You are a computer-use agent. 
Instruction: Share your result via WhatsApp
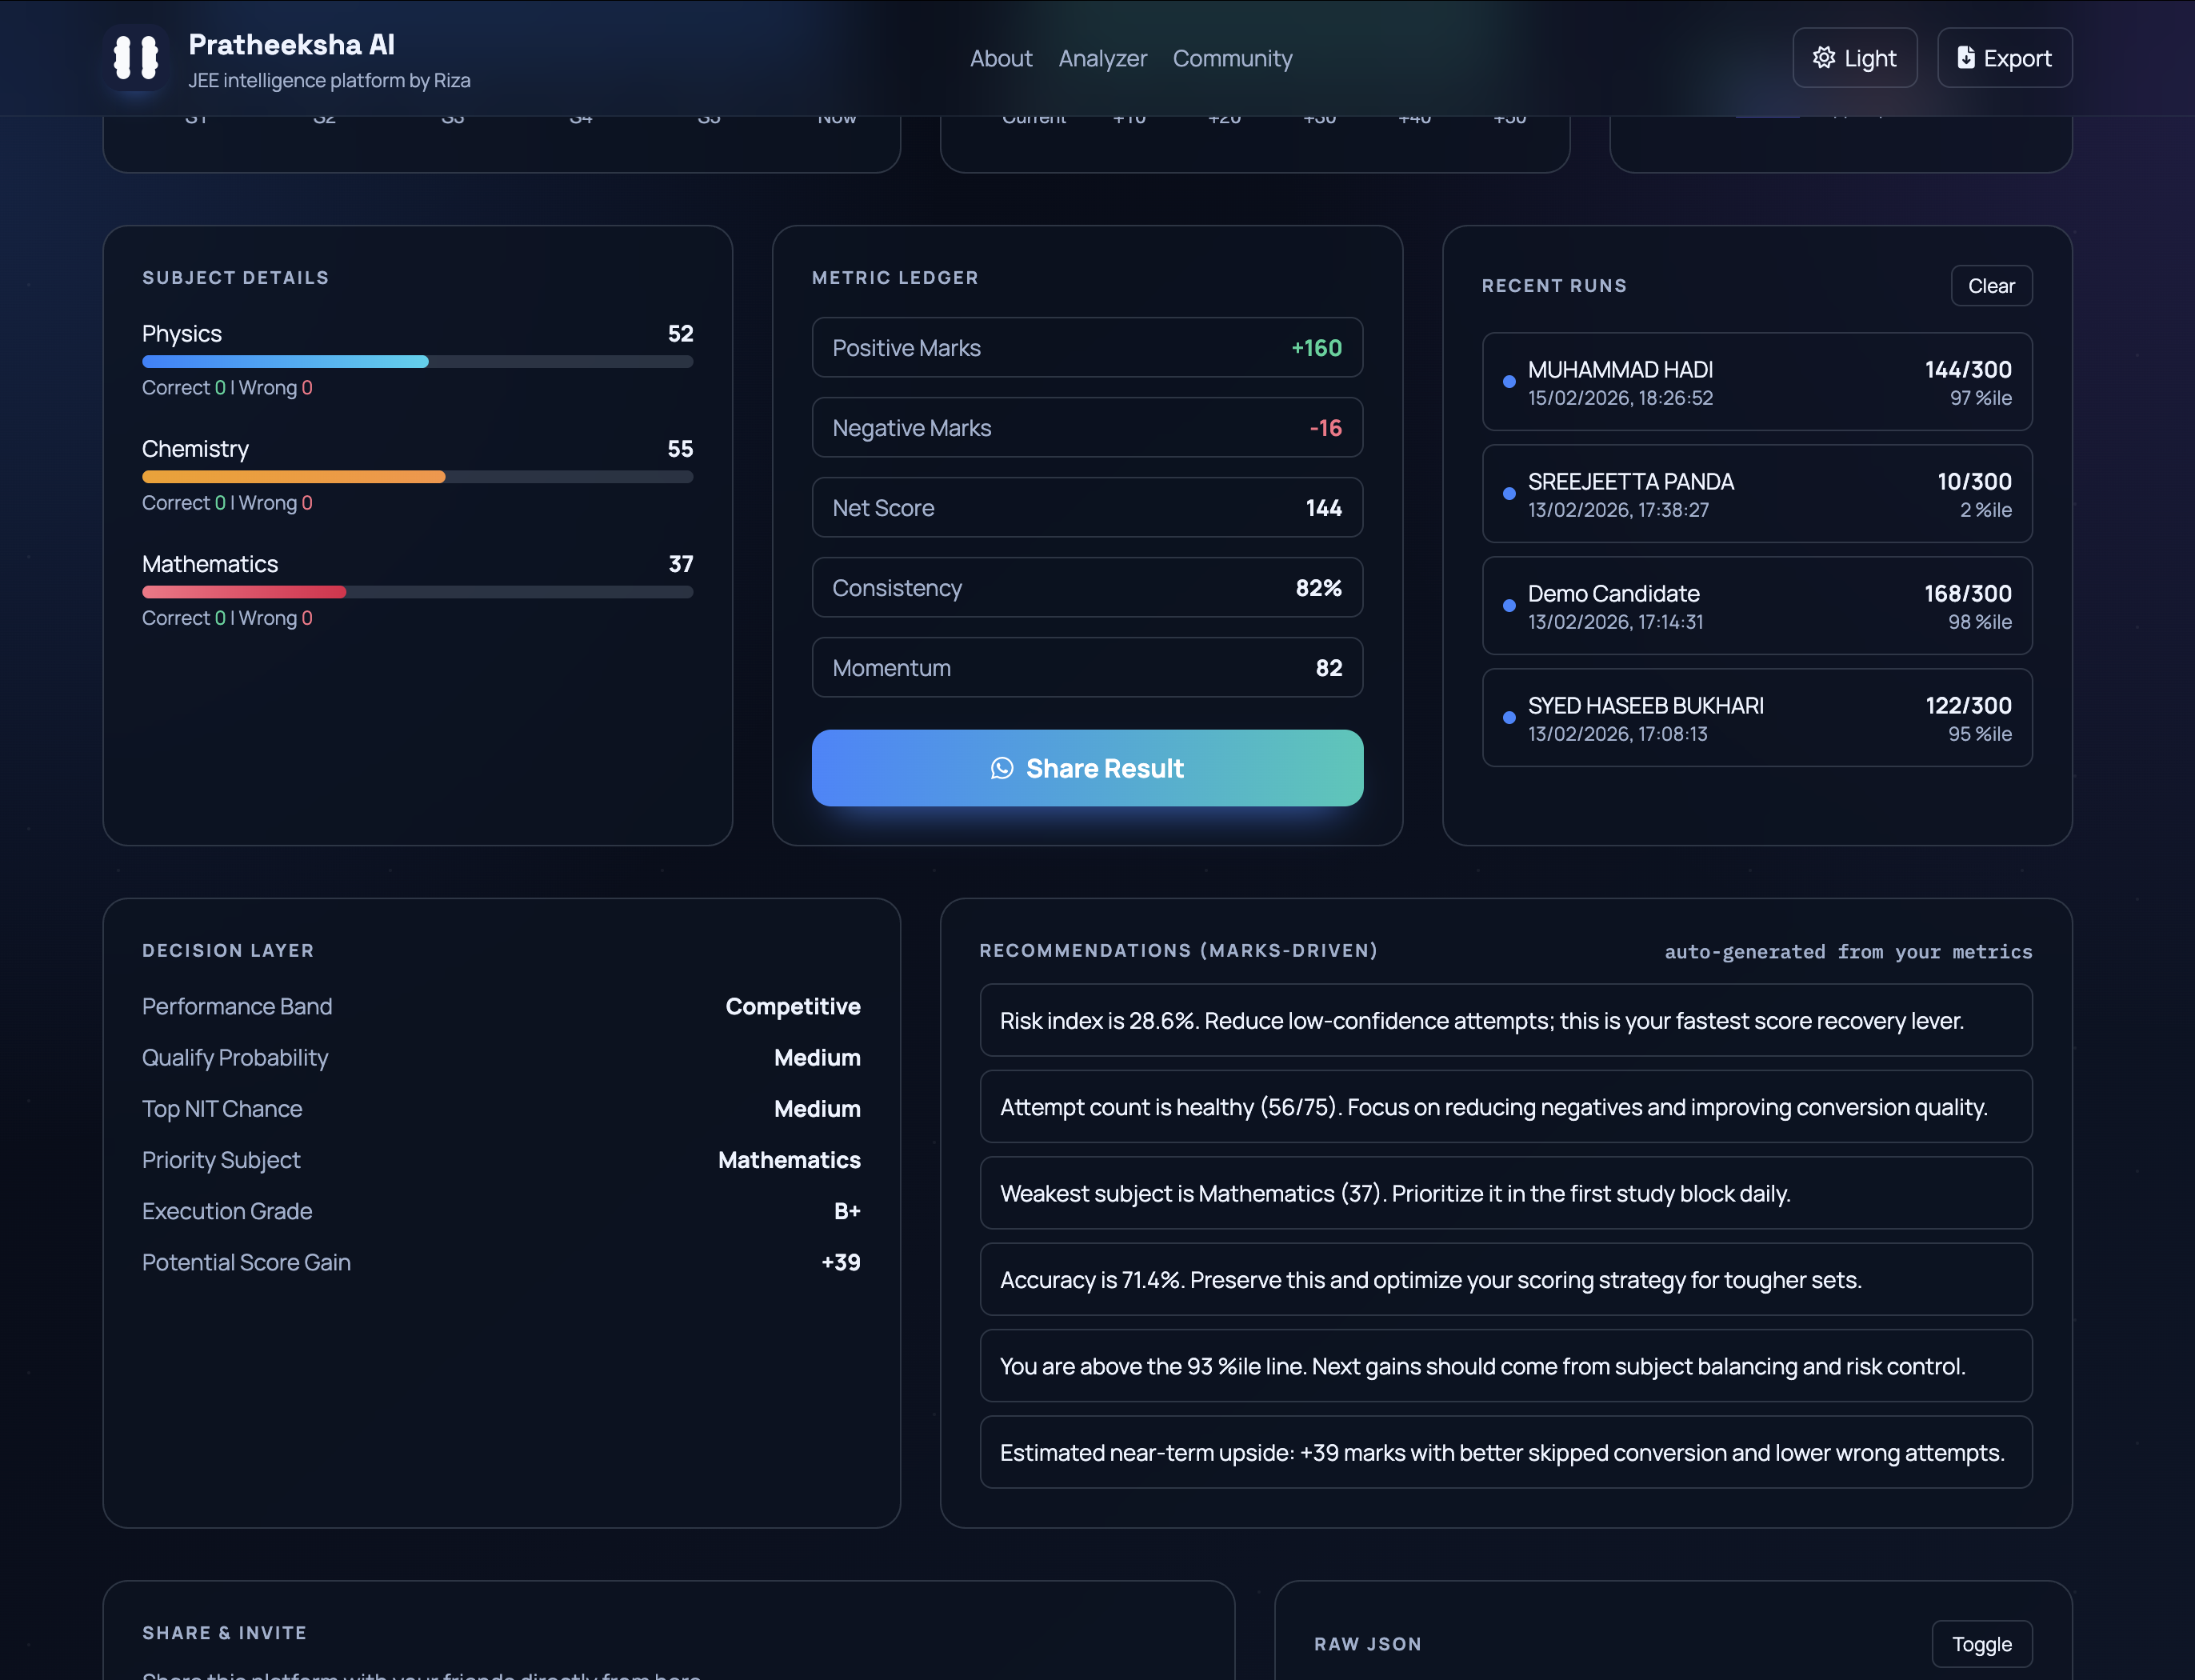(x=1087, y=768)
